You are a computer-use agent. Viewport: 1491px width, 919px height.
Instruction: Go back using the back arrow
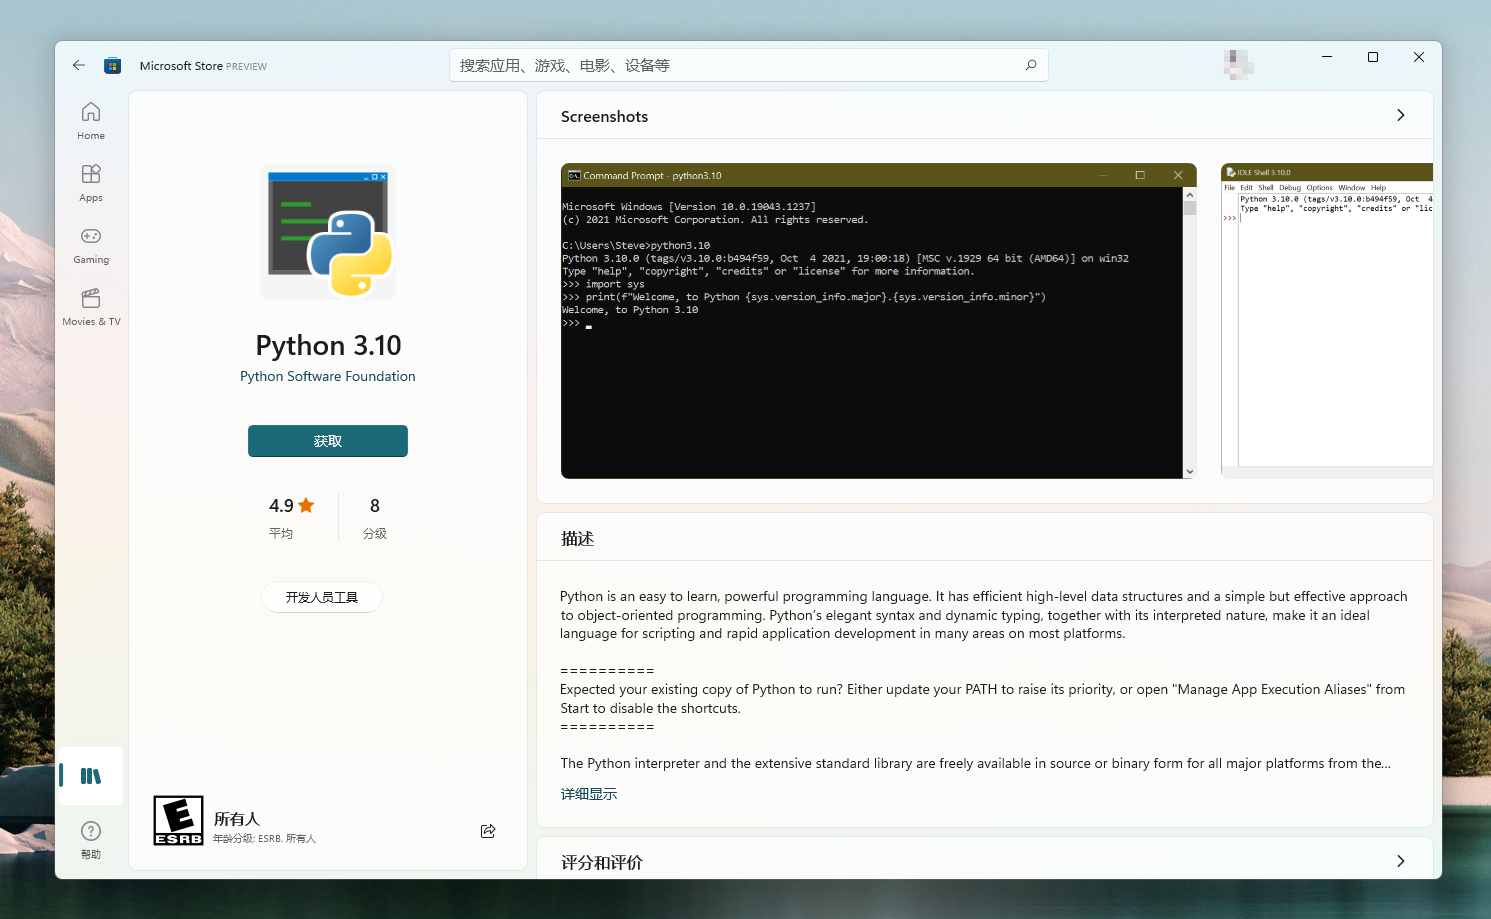coord(79,65)
